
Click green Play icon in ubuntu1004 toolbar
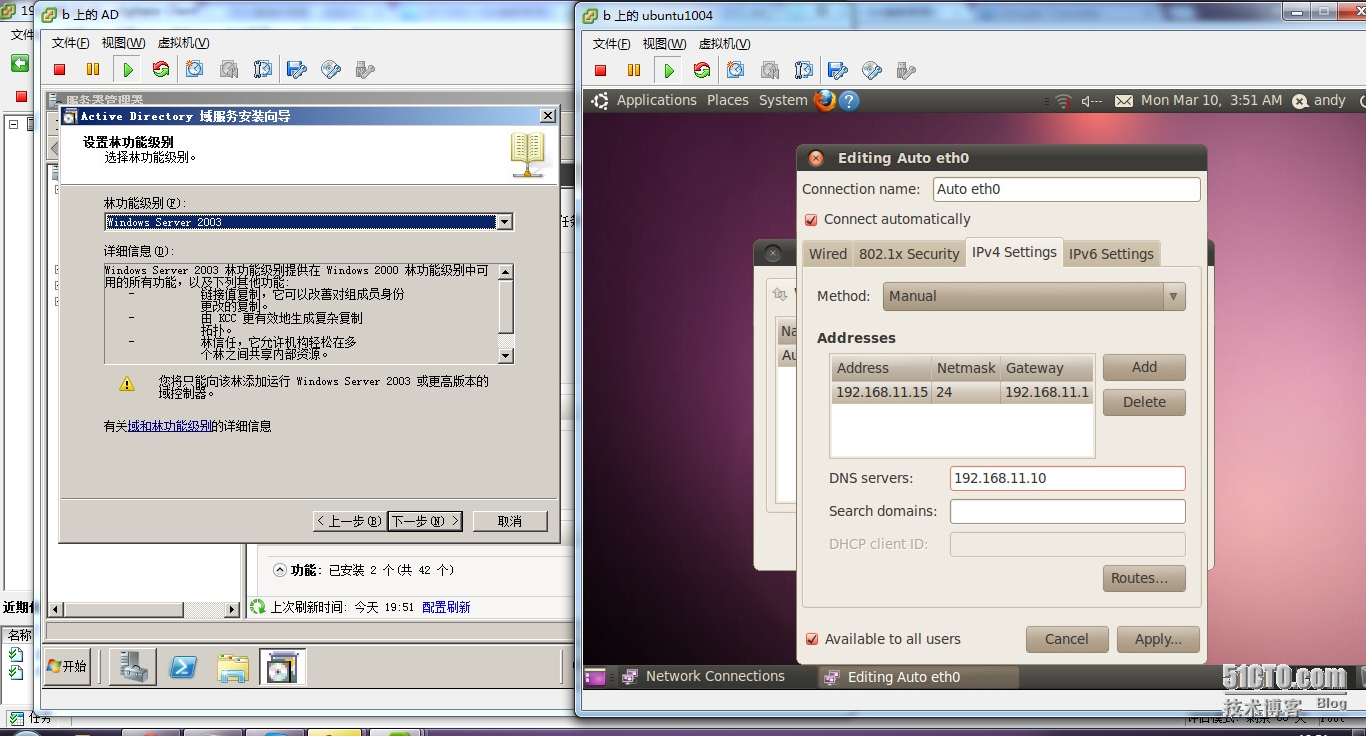click(x=669, y=70)
